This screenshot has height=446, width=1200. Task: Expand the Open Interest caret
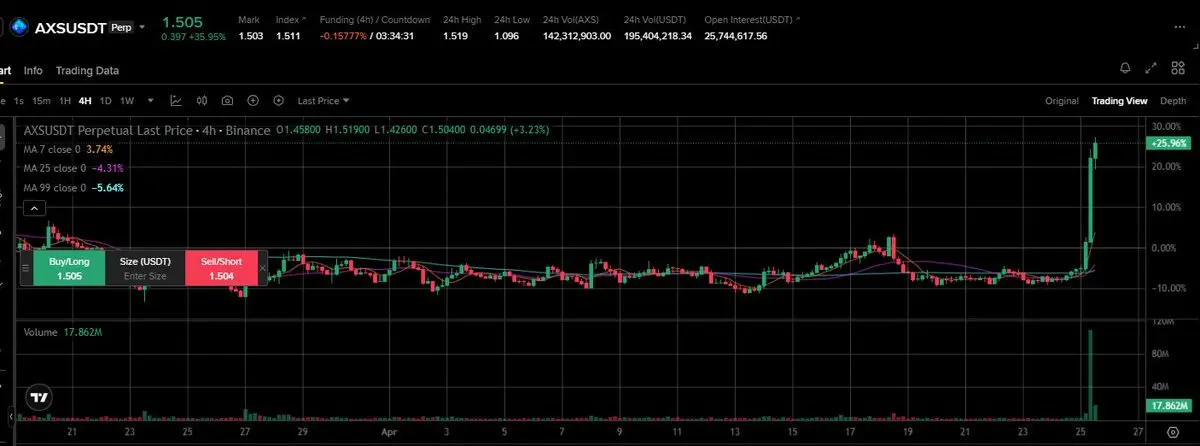click(799, 19)
